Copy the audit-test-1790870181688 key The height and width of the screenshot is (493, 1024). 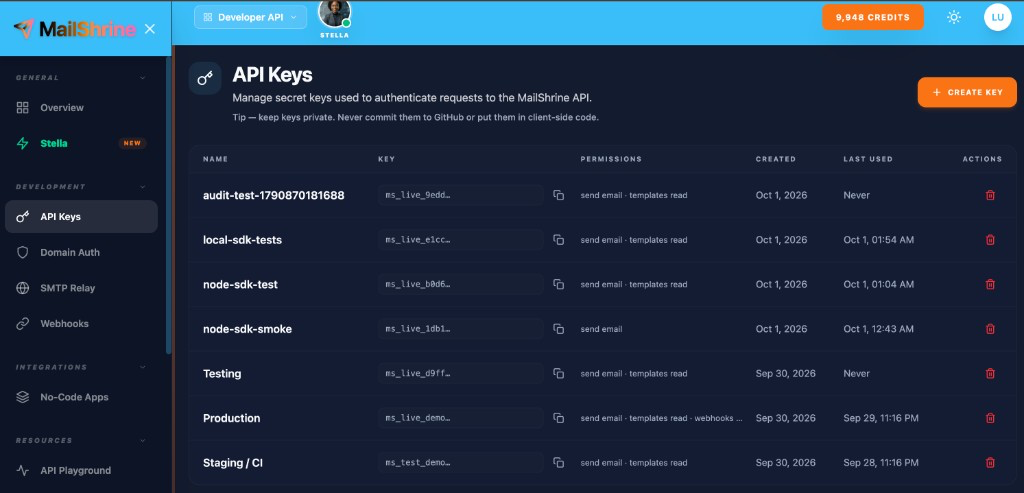(x=558, y=195)
